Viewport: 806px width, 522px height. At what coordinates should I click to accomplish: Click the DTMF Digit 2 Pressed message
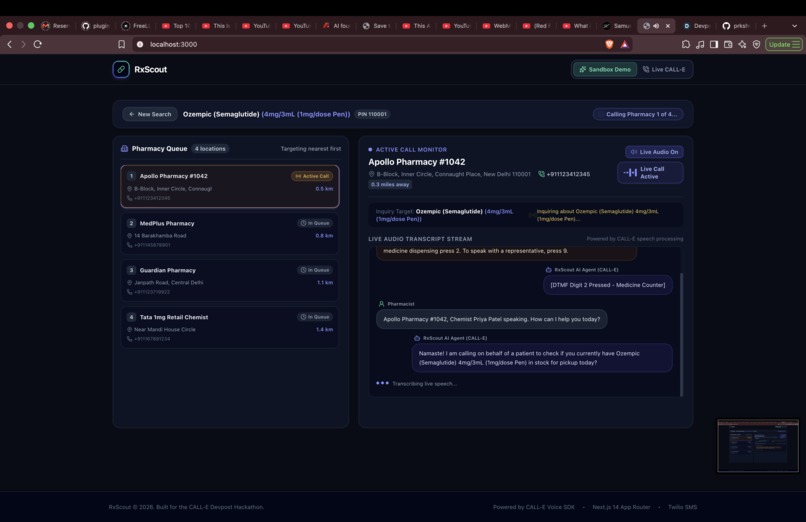click(x=608, y=285)
